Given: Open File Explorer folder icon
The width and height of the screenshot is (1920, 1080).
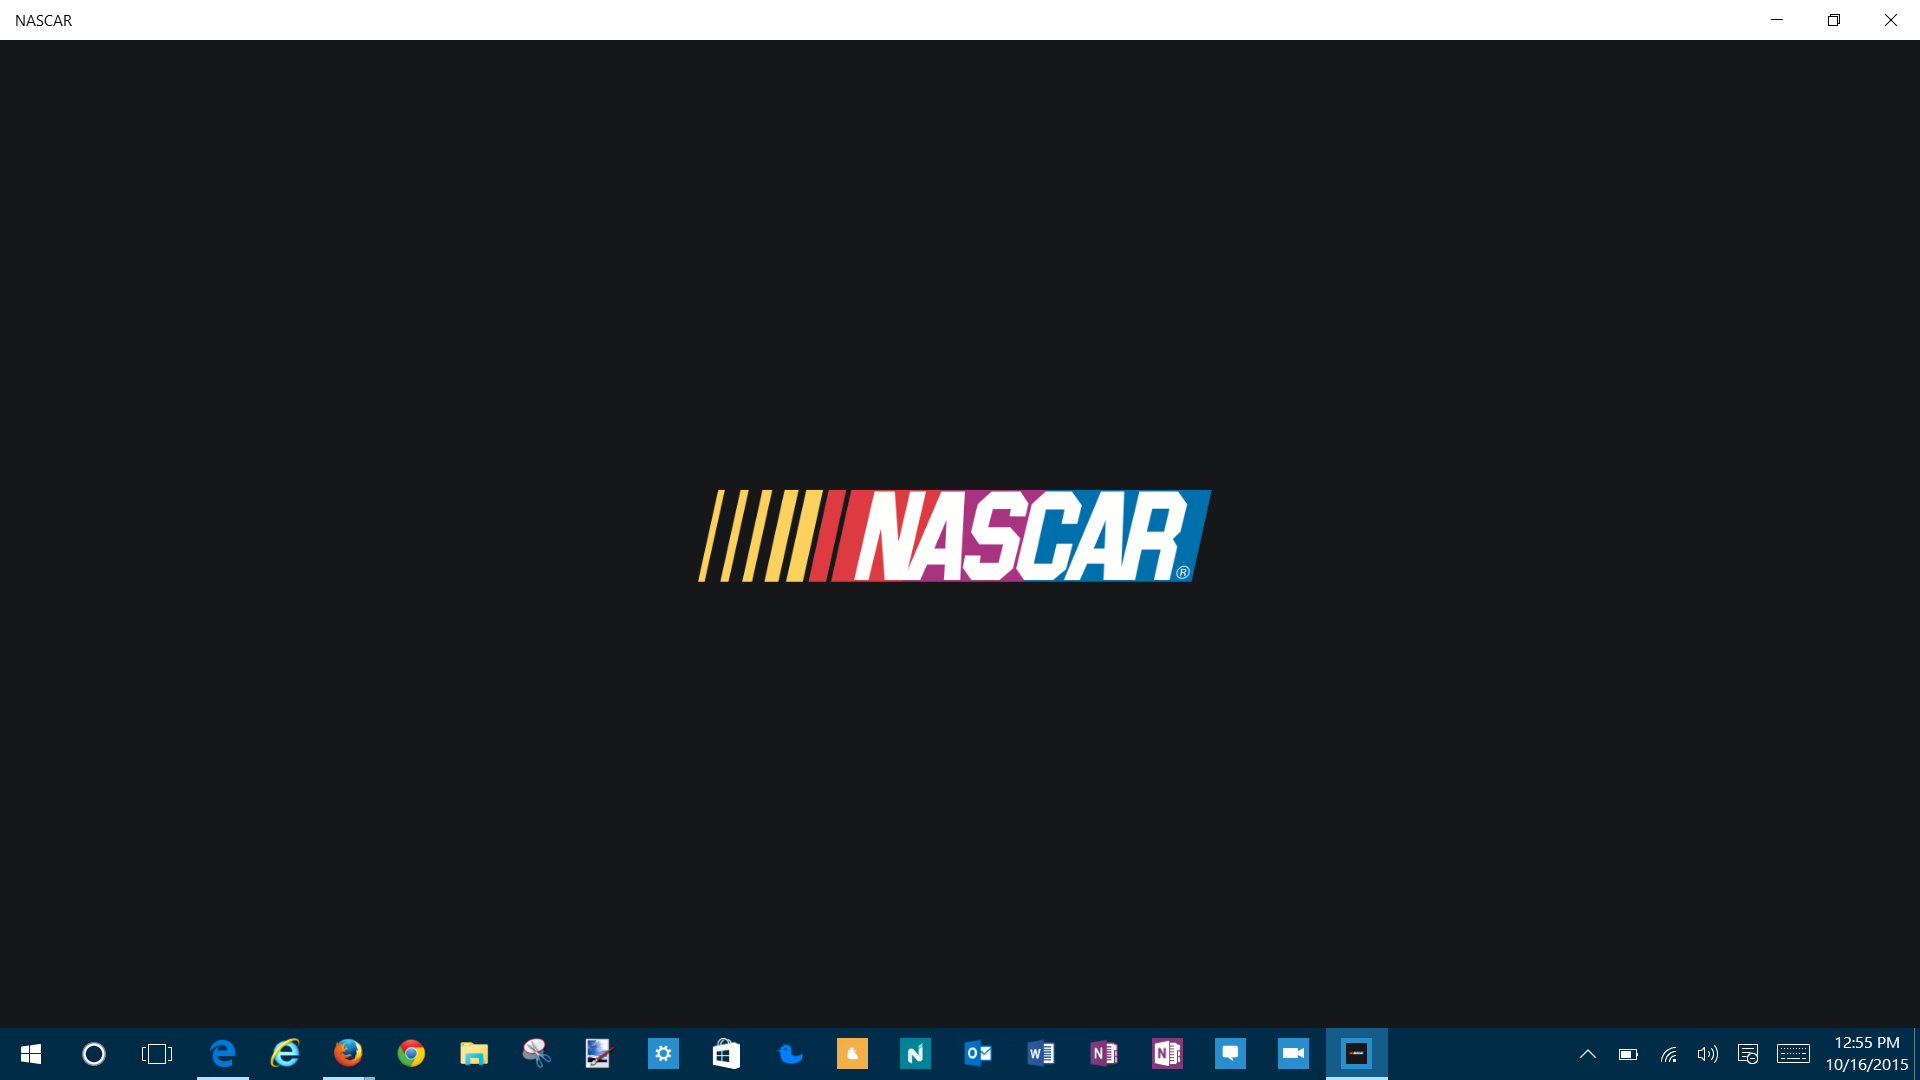Looking at the screenshot, I should point(474,1054).
